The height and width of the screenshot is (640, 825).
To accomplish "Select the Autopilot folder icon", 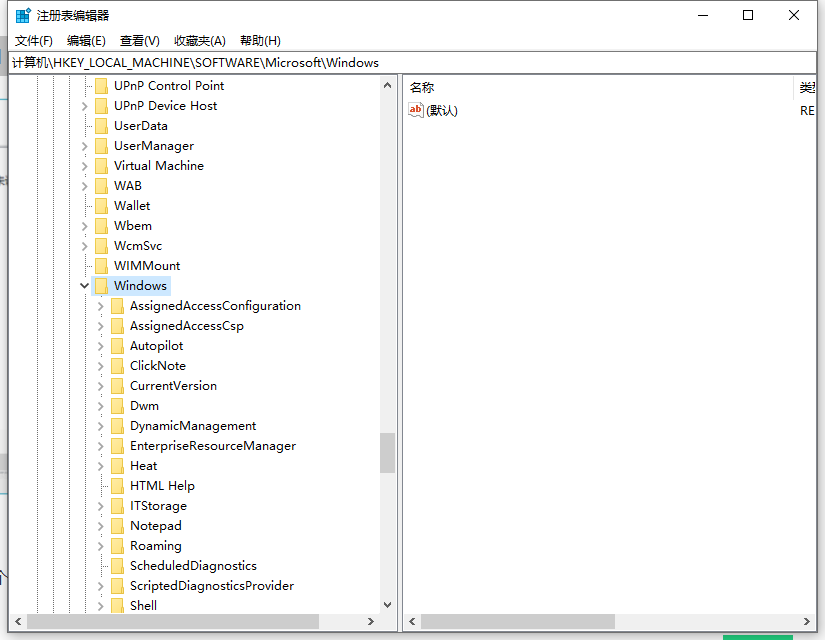I will (119, 345).
